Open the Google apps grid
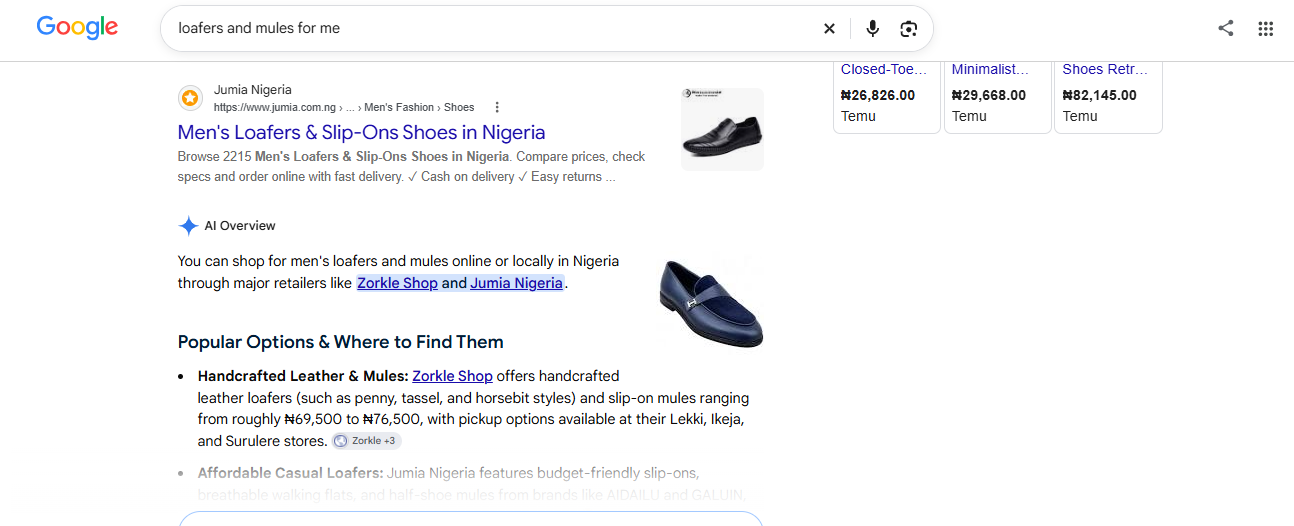The width and height of the screenshot is (1294, 526). click(x=1266, y=29)
